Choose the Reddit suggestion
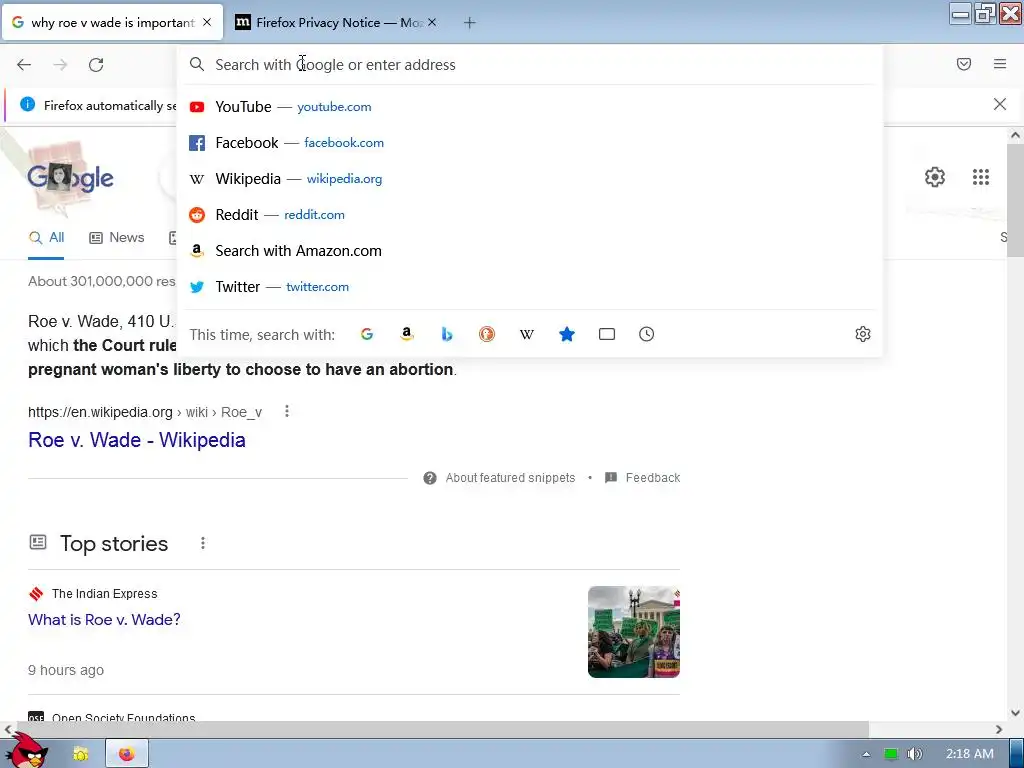 coord(530,214)
